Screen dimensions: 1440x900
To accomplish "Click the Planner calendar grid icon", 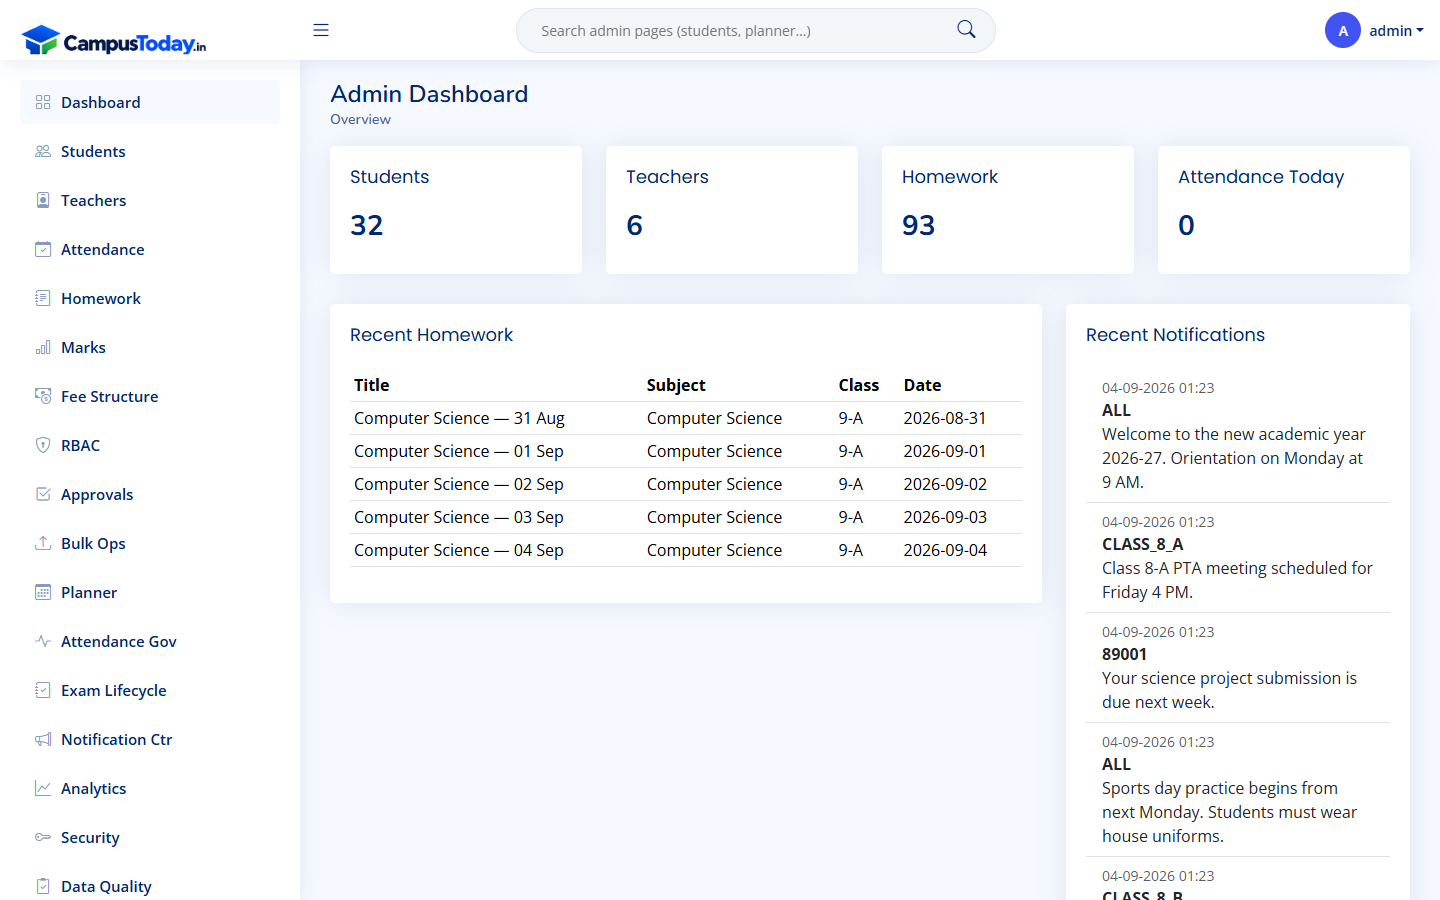I will 43,592.
